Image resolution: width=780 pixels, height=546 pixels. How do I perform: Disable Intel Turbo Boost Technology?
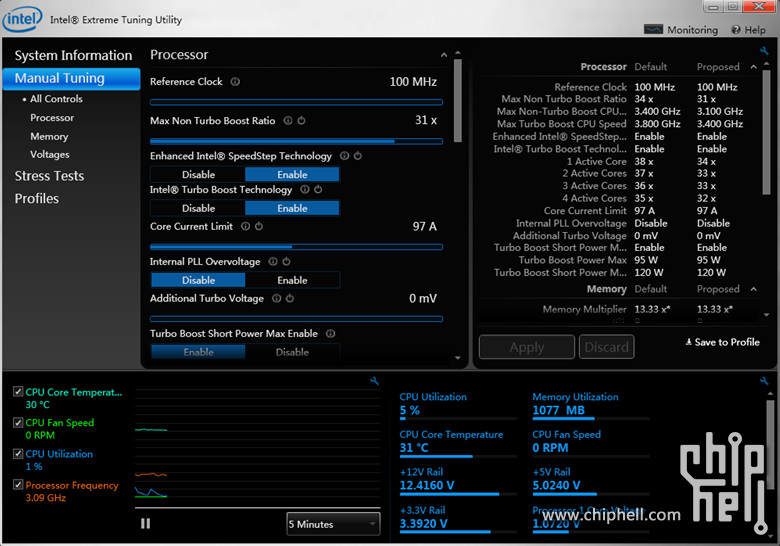[198, 208]
